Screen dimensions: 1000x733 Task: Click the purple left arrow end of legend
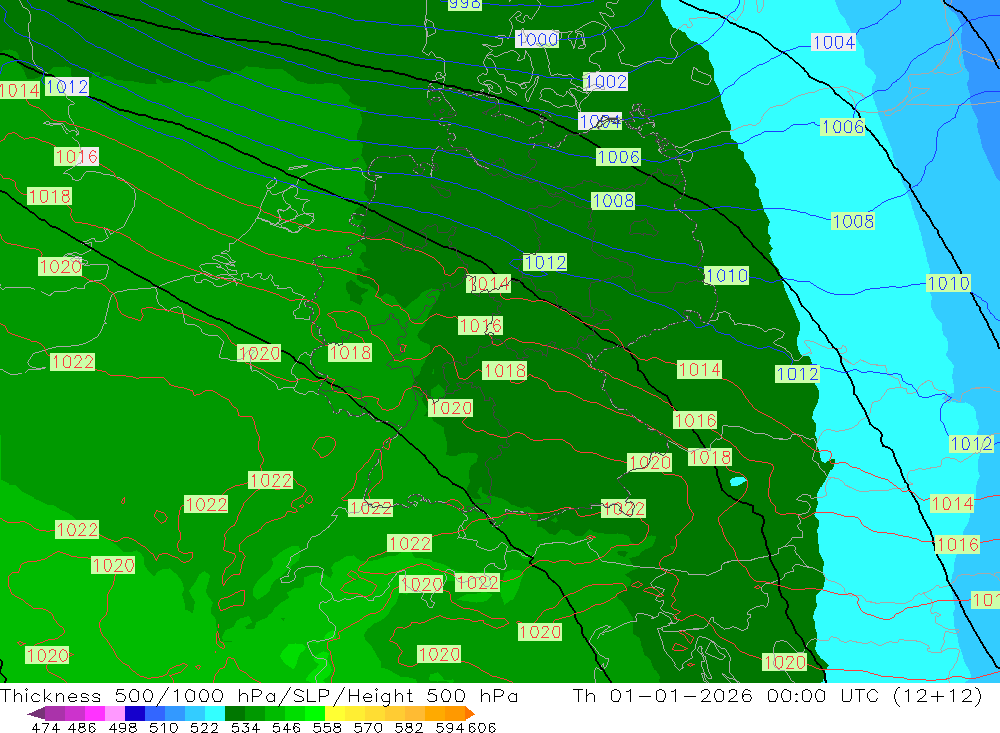pos(36,714)
